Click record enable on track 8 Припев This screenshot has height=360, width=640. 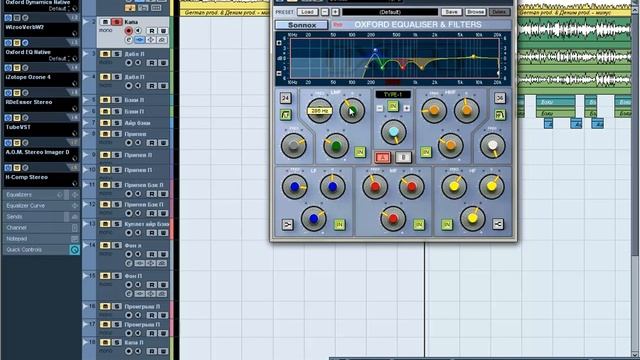(x=129, y=143)
